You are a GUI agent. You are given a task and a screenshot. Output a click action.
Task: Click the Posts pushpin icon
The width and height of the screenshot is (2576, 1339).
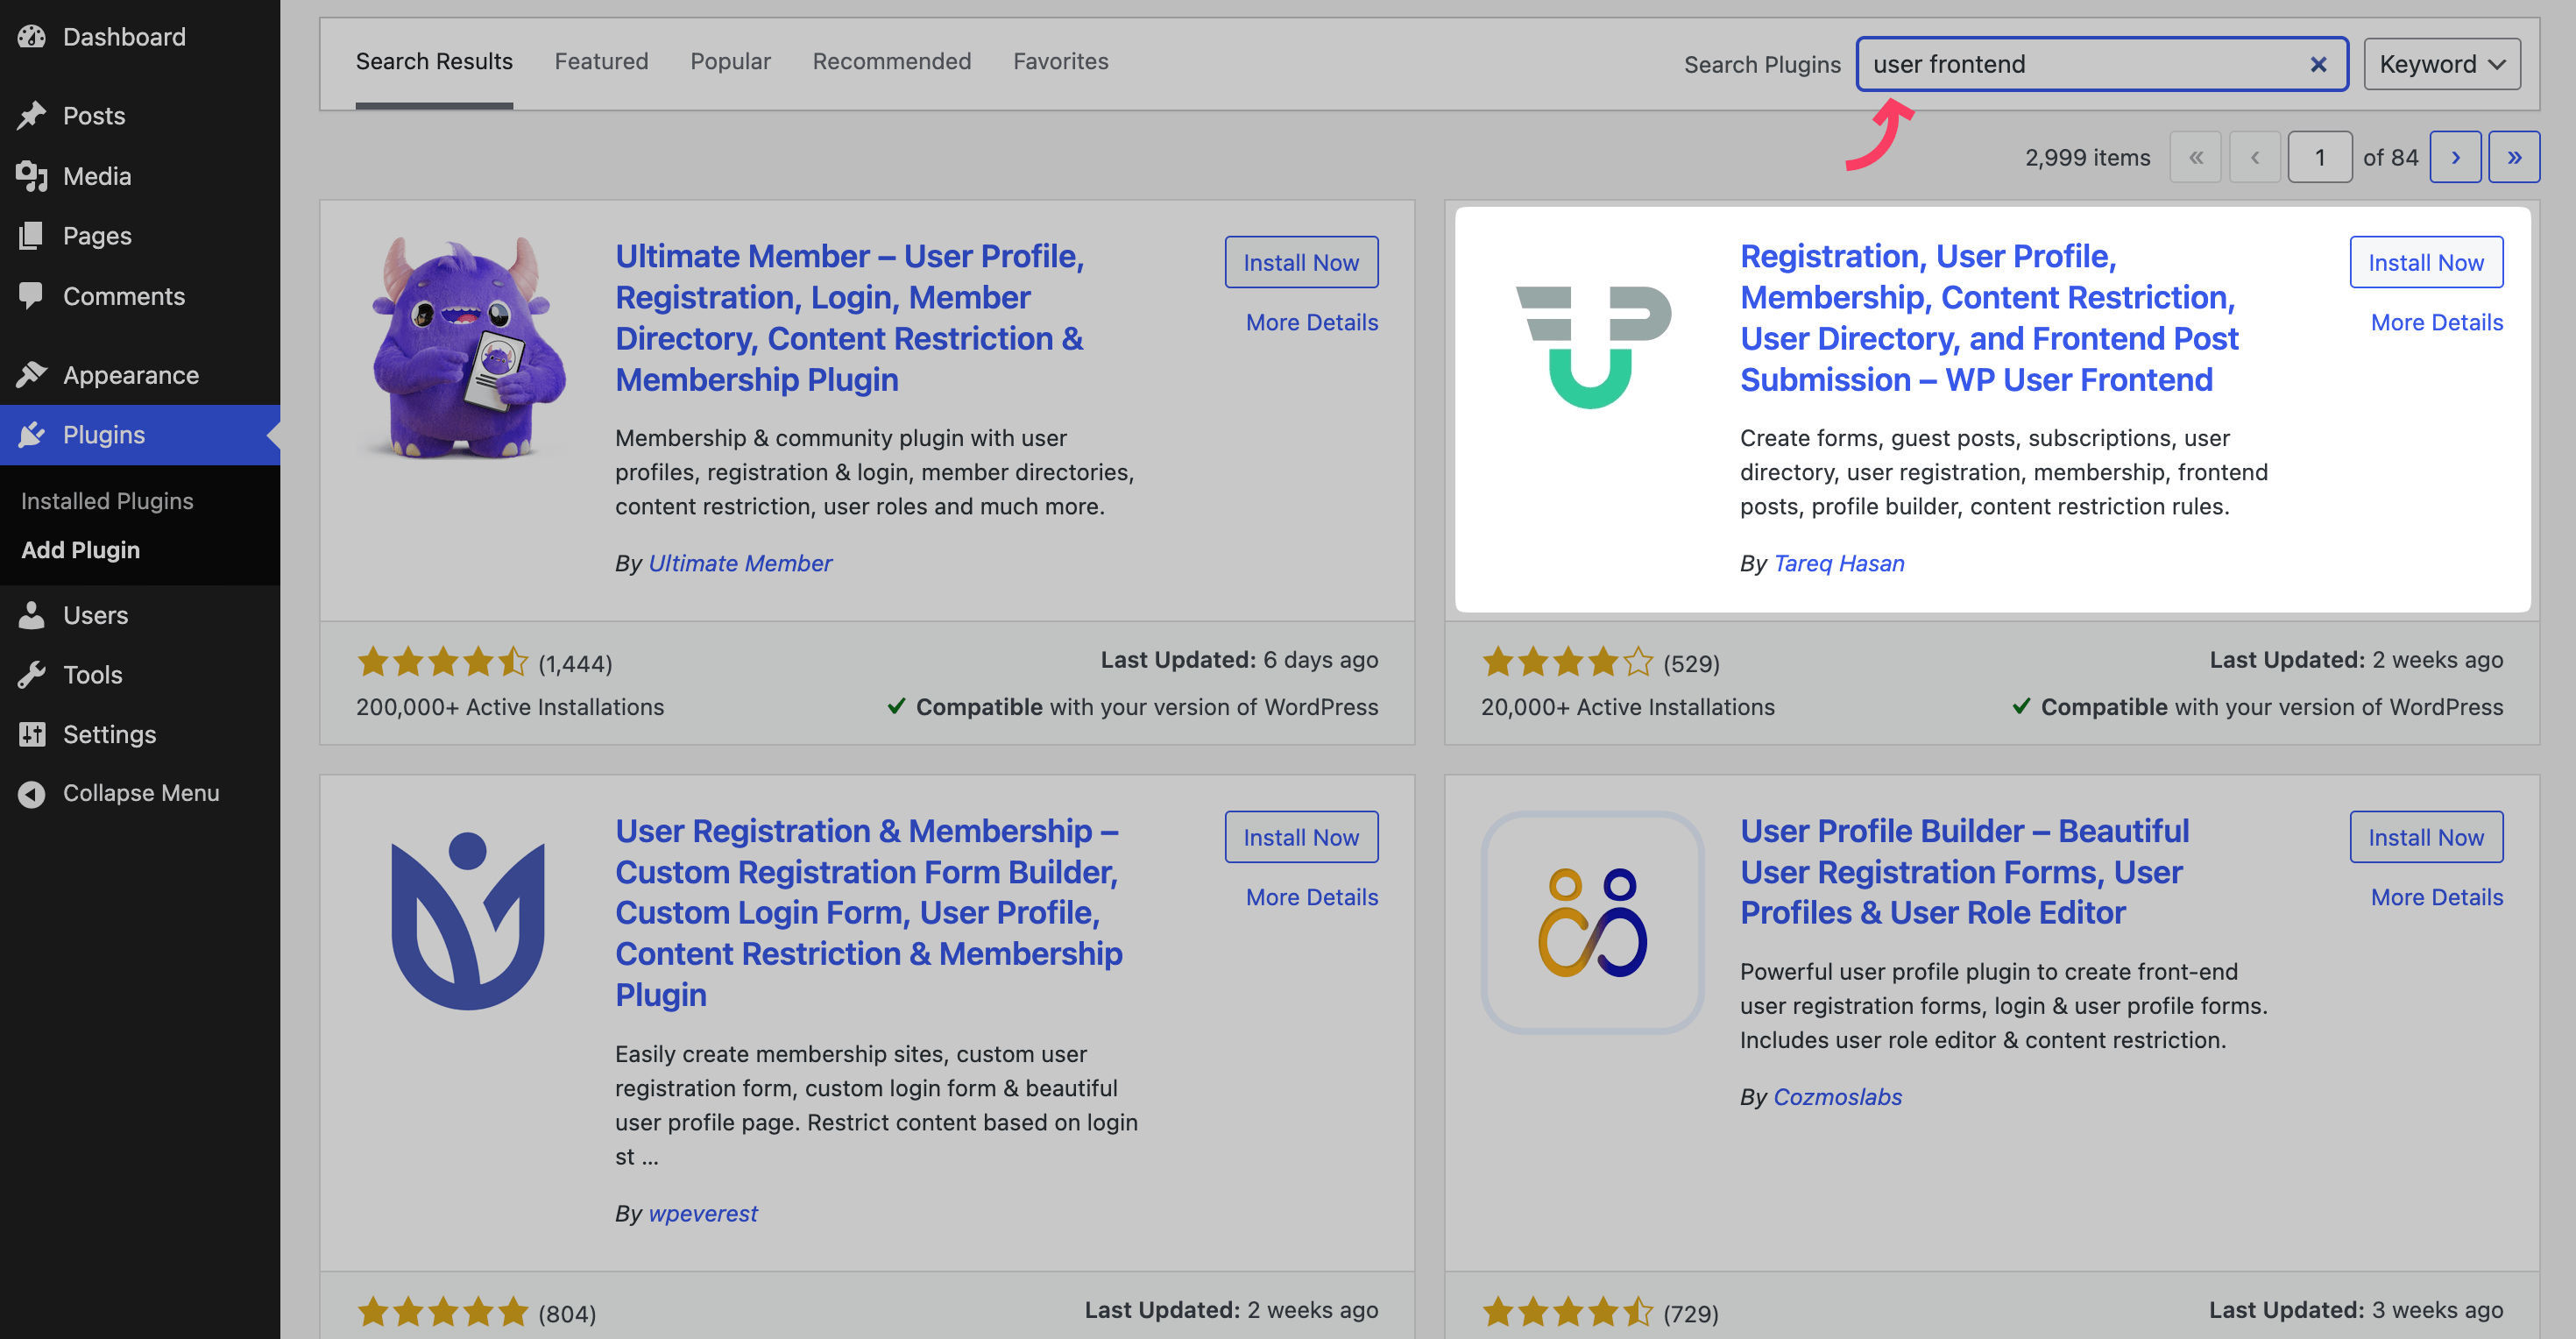pos(32,115)
